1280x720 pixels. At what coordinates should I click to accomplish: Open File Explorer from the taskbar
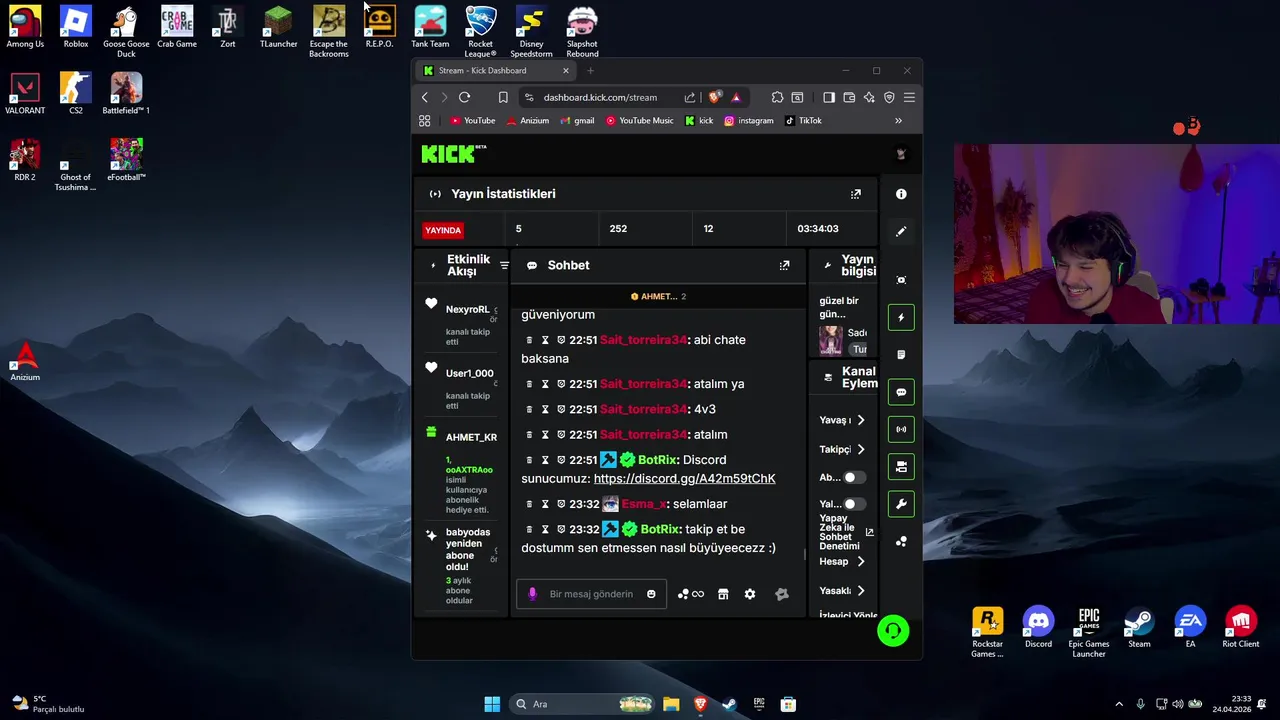tap(671, 704)
